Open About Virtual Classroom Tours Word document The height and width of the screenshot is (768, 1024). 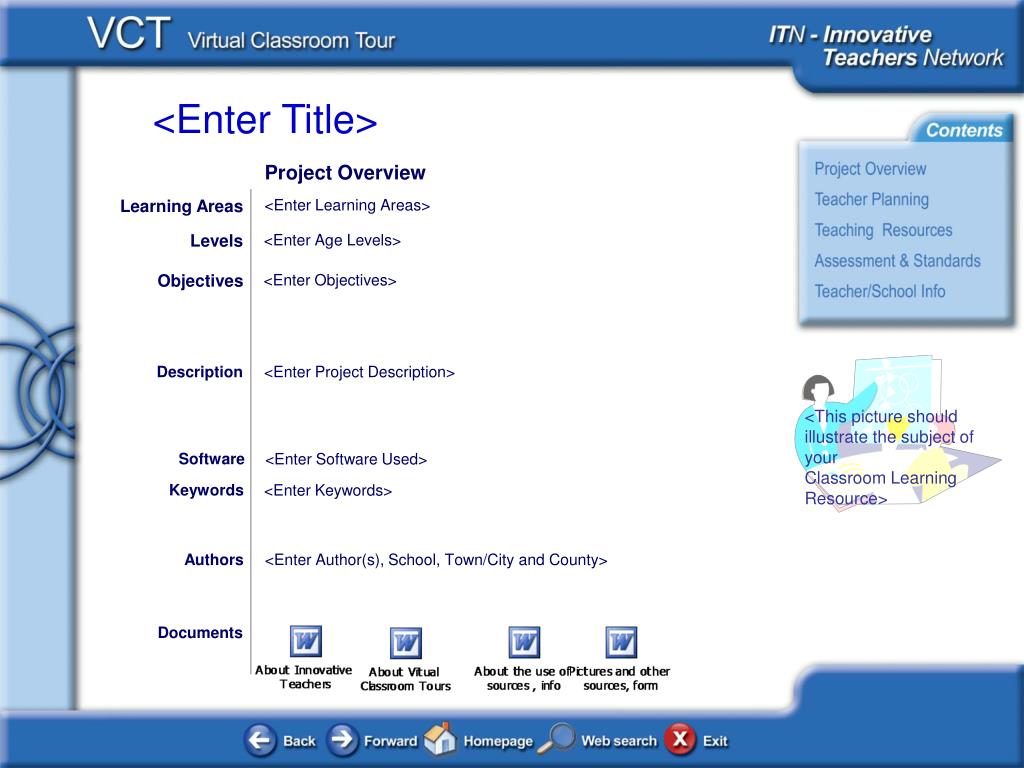[x=406, y=643]
